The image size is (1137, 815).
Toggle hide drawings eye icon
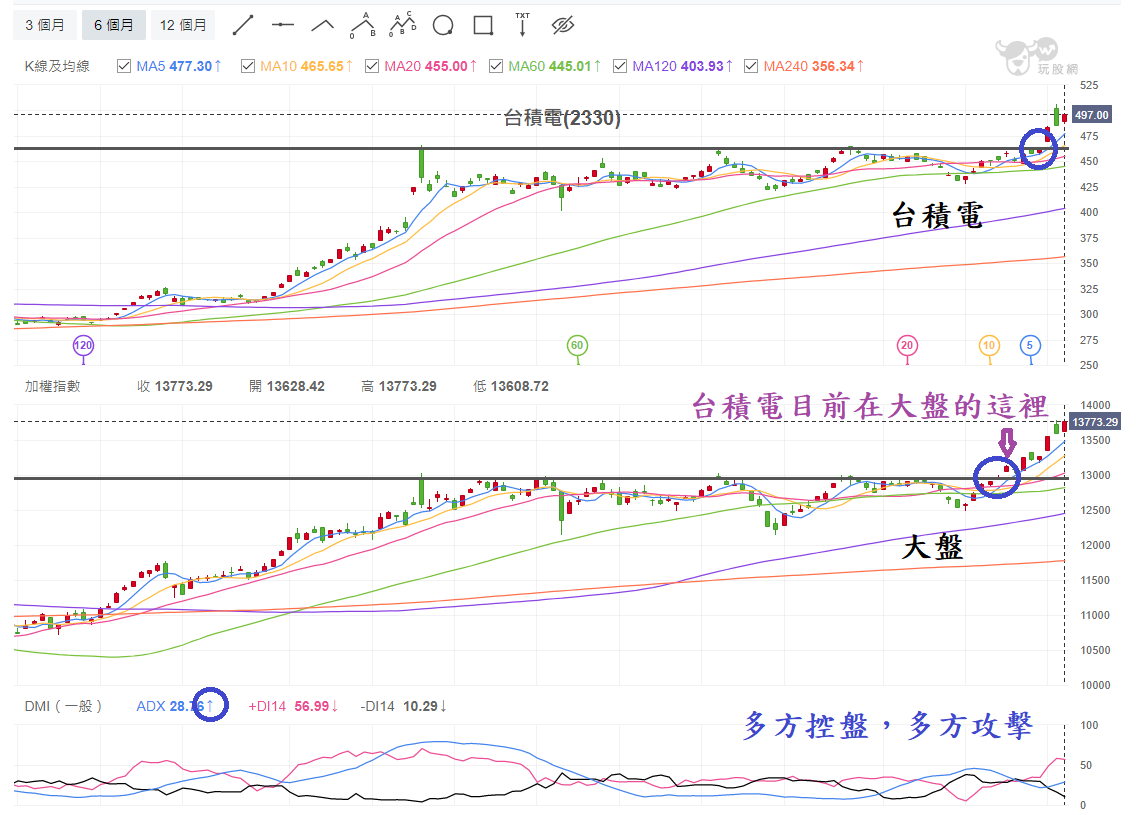pyautogui.click(x=563, y=25)
